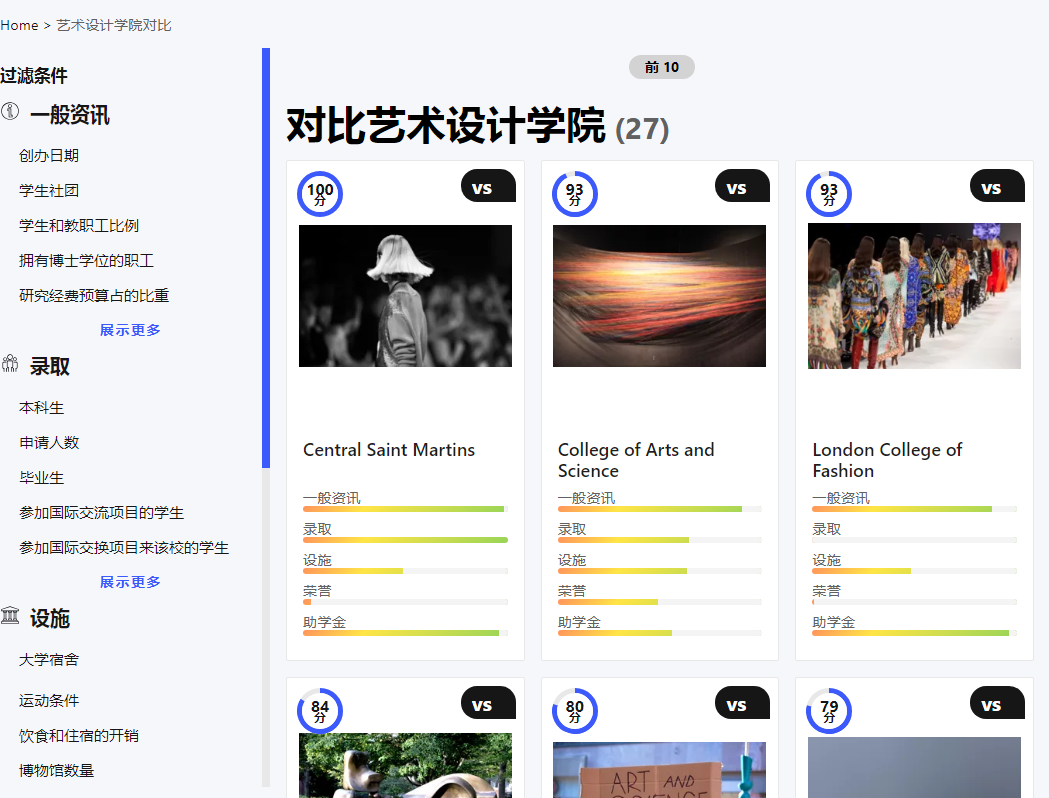Click the 80分 score circle
Screen dimensions: 1049x798
coord(575,711)
